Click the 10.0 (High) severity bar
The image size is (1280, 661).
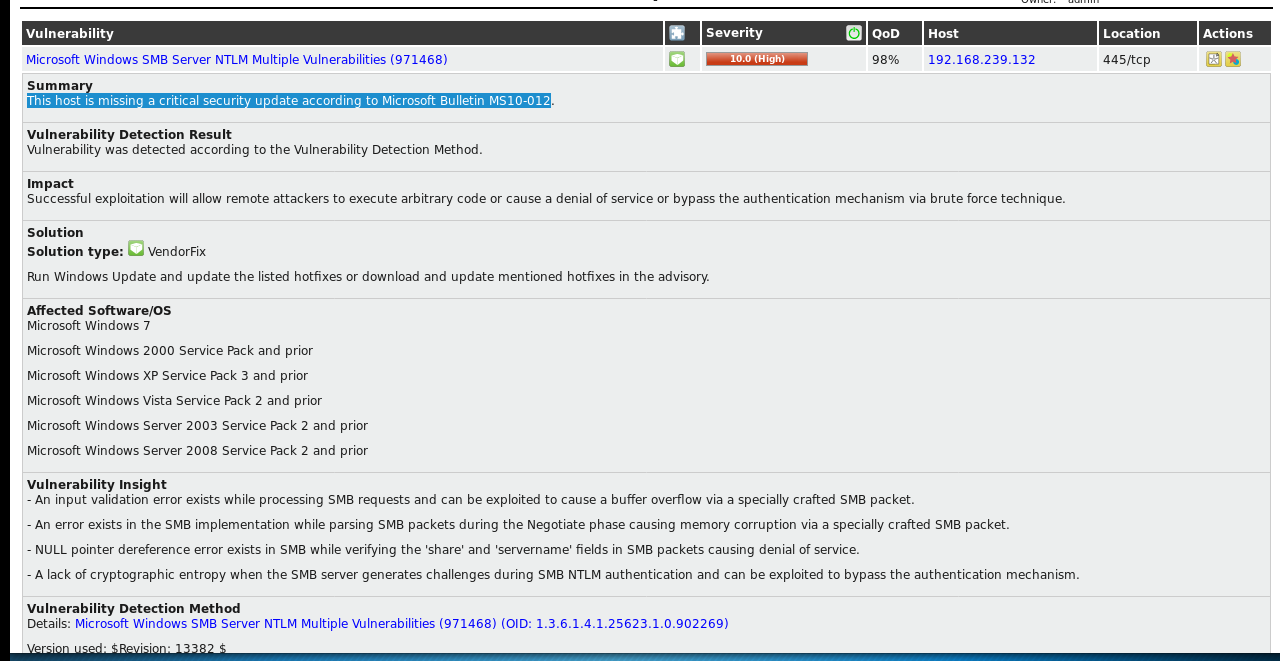click(757, 59)
